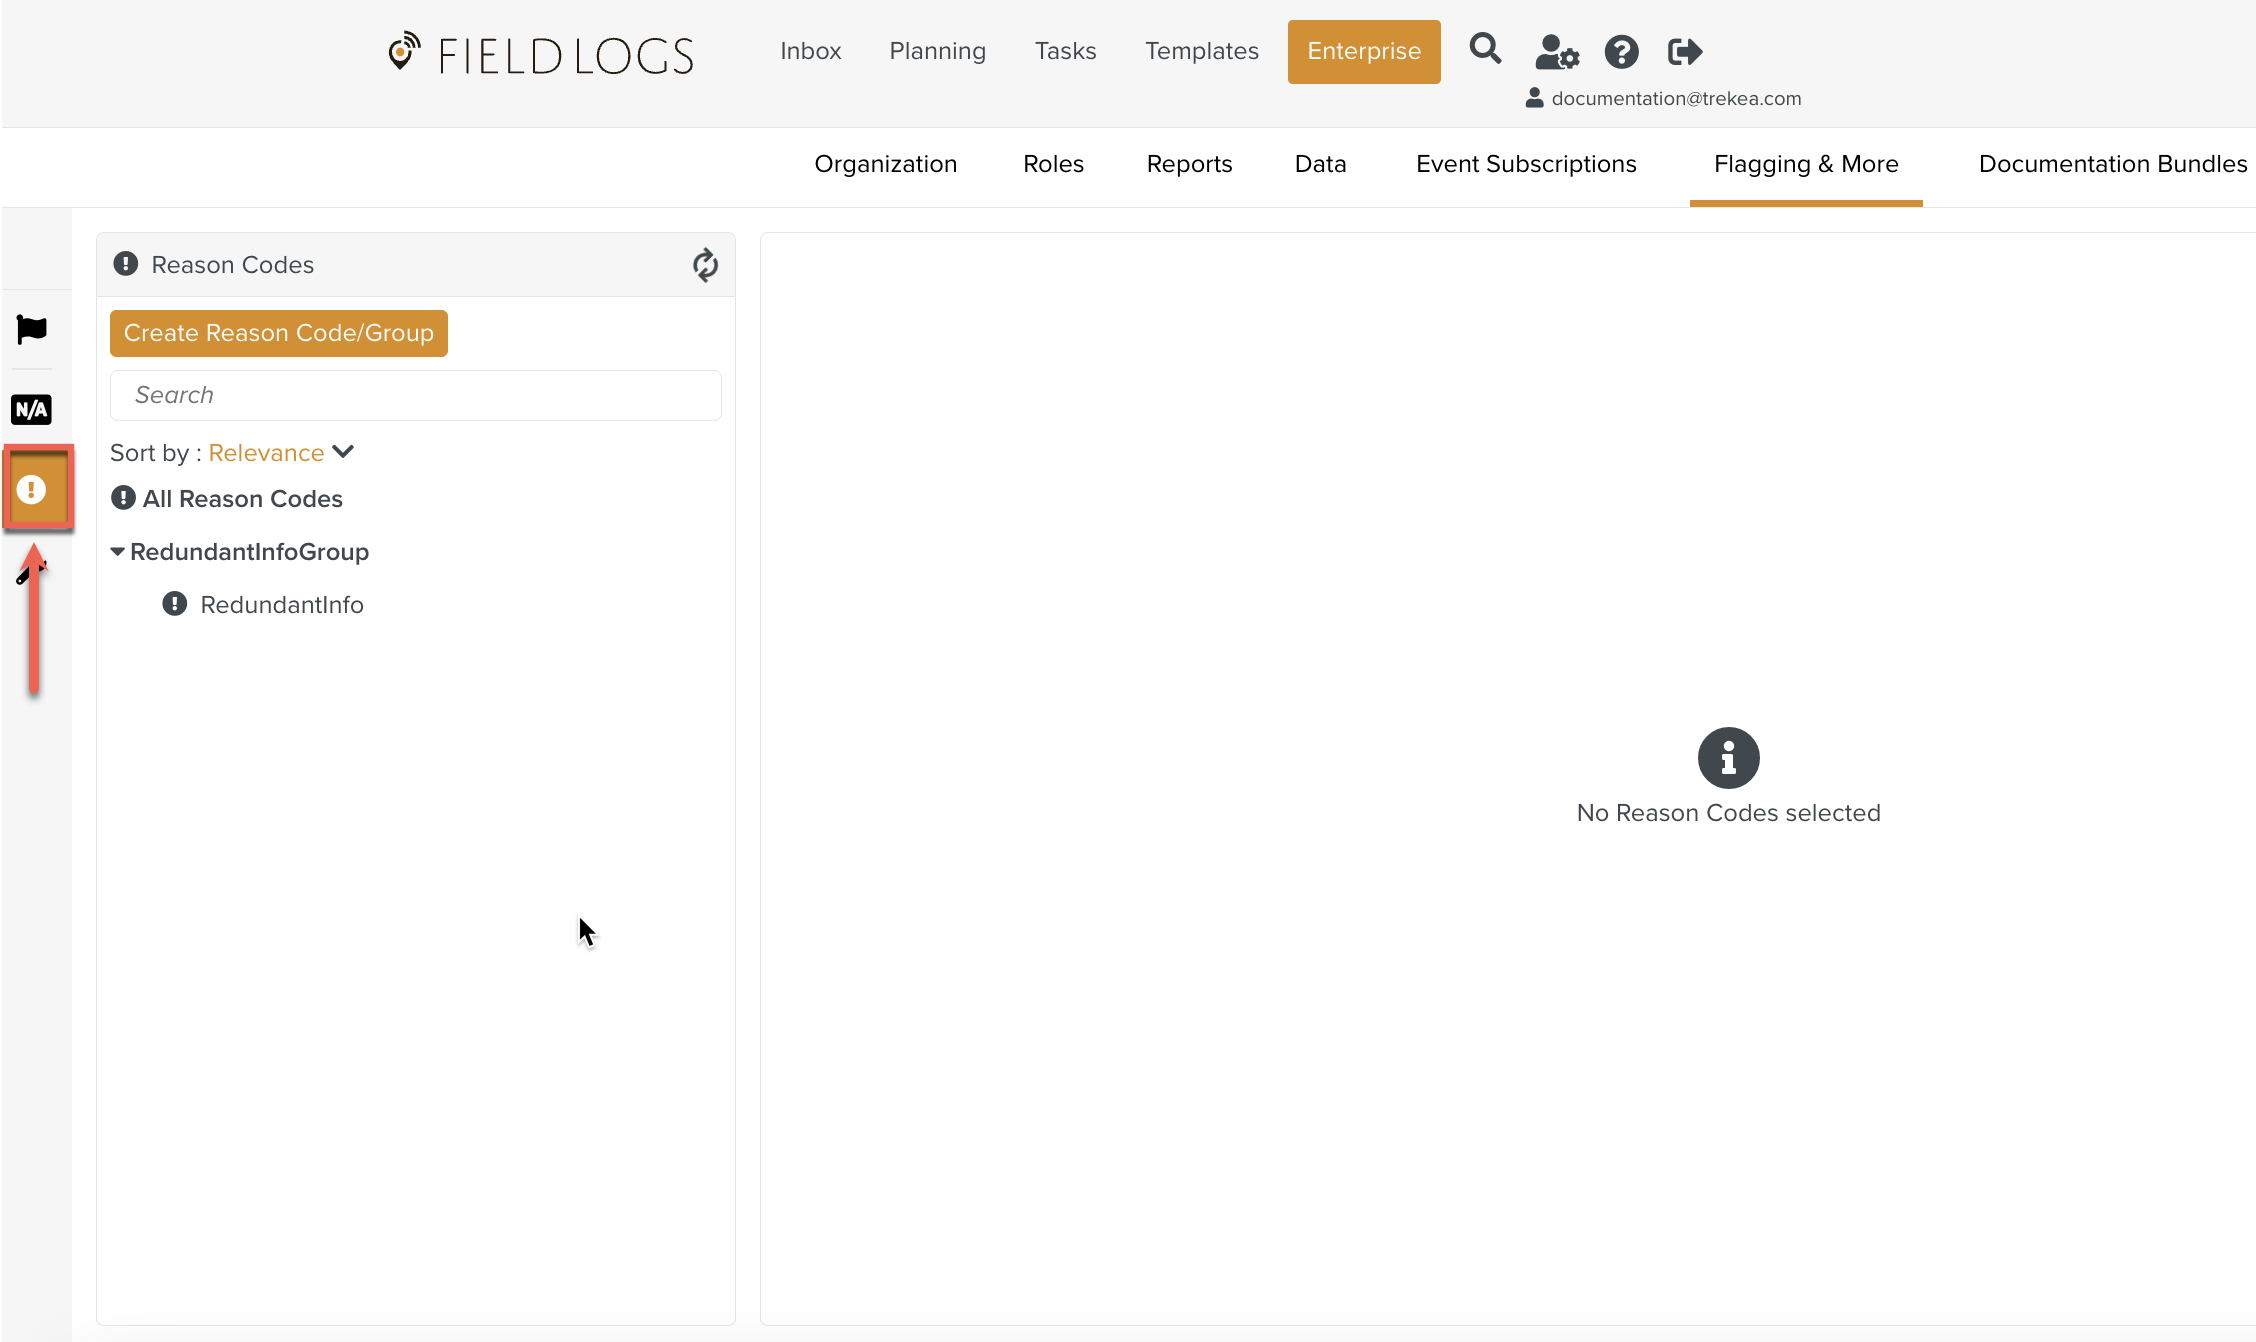The height and width of the screenshot is (1342, 2256).
Task: Click the FieldLogs logo
Action: coord(540,54)
